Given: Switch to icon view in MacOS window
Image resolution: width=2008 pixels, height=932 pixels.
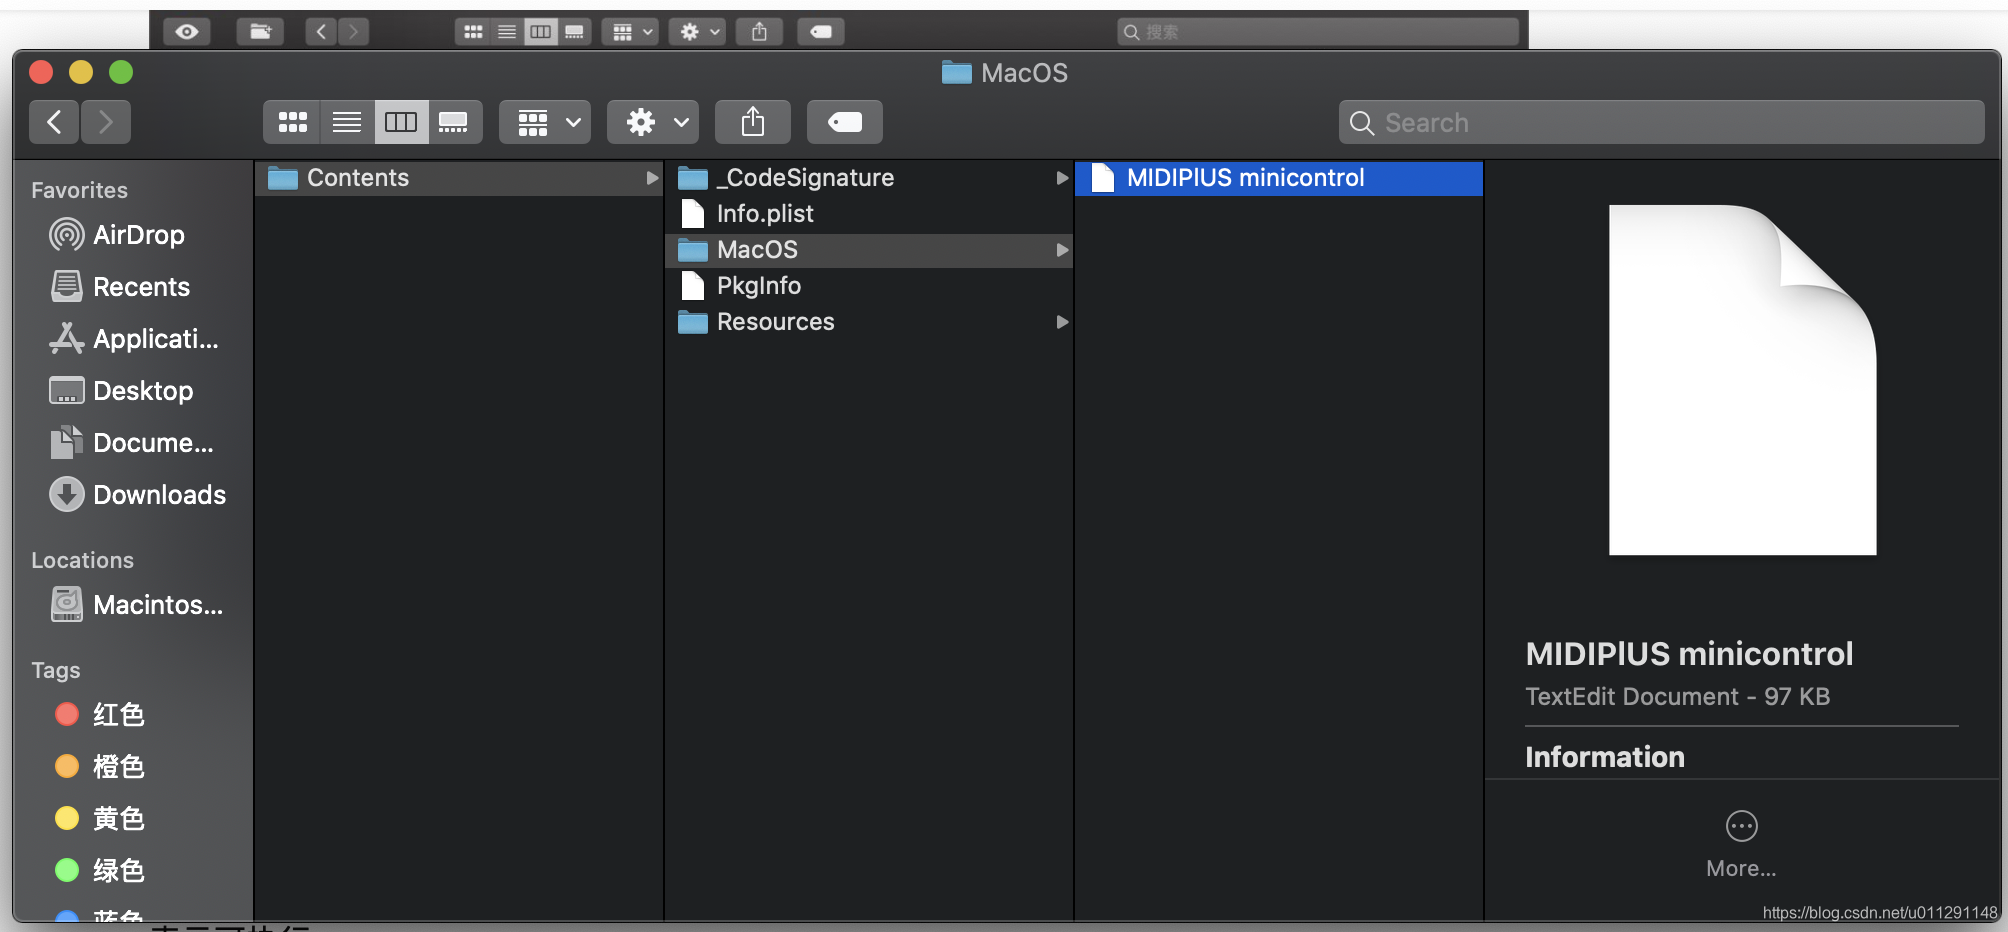Looking at the screenshot, I should [292, 122].
